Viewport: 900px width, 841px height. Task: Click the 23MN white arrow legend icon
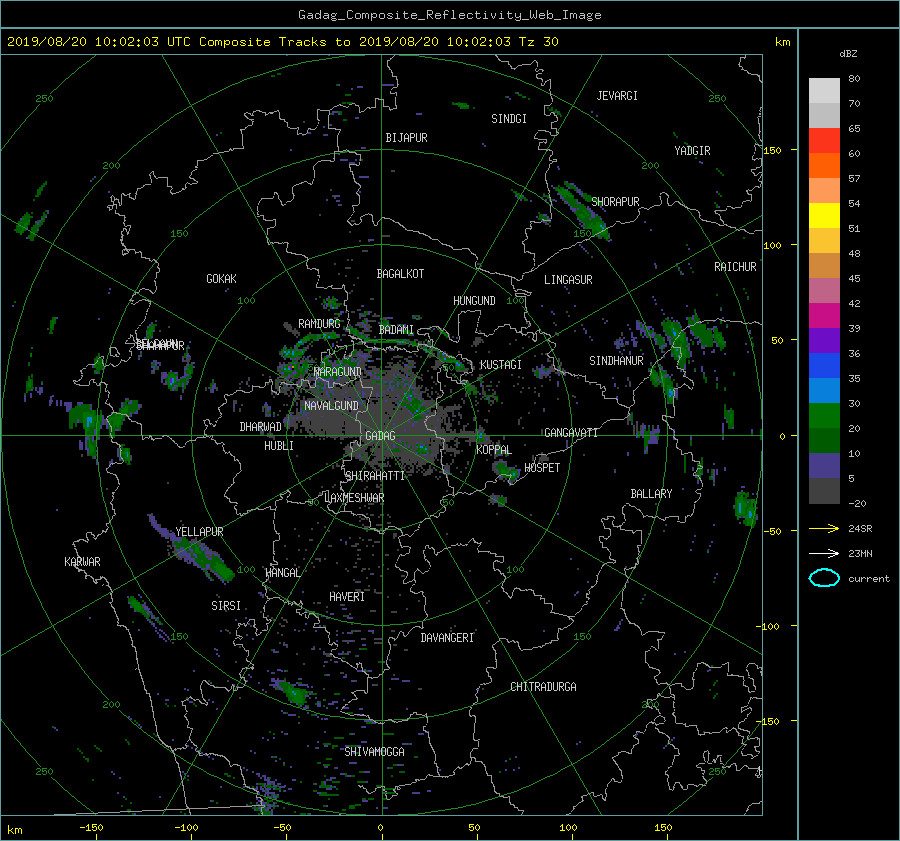pos(824,553)
